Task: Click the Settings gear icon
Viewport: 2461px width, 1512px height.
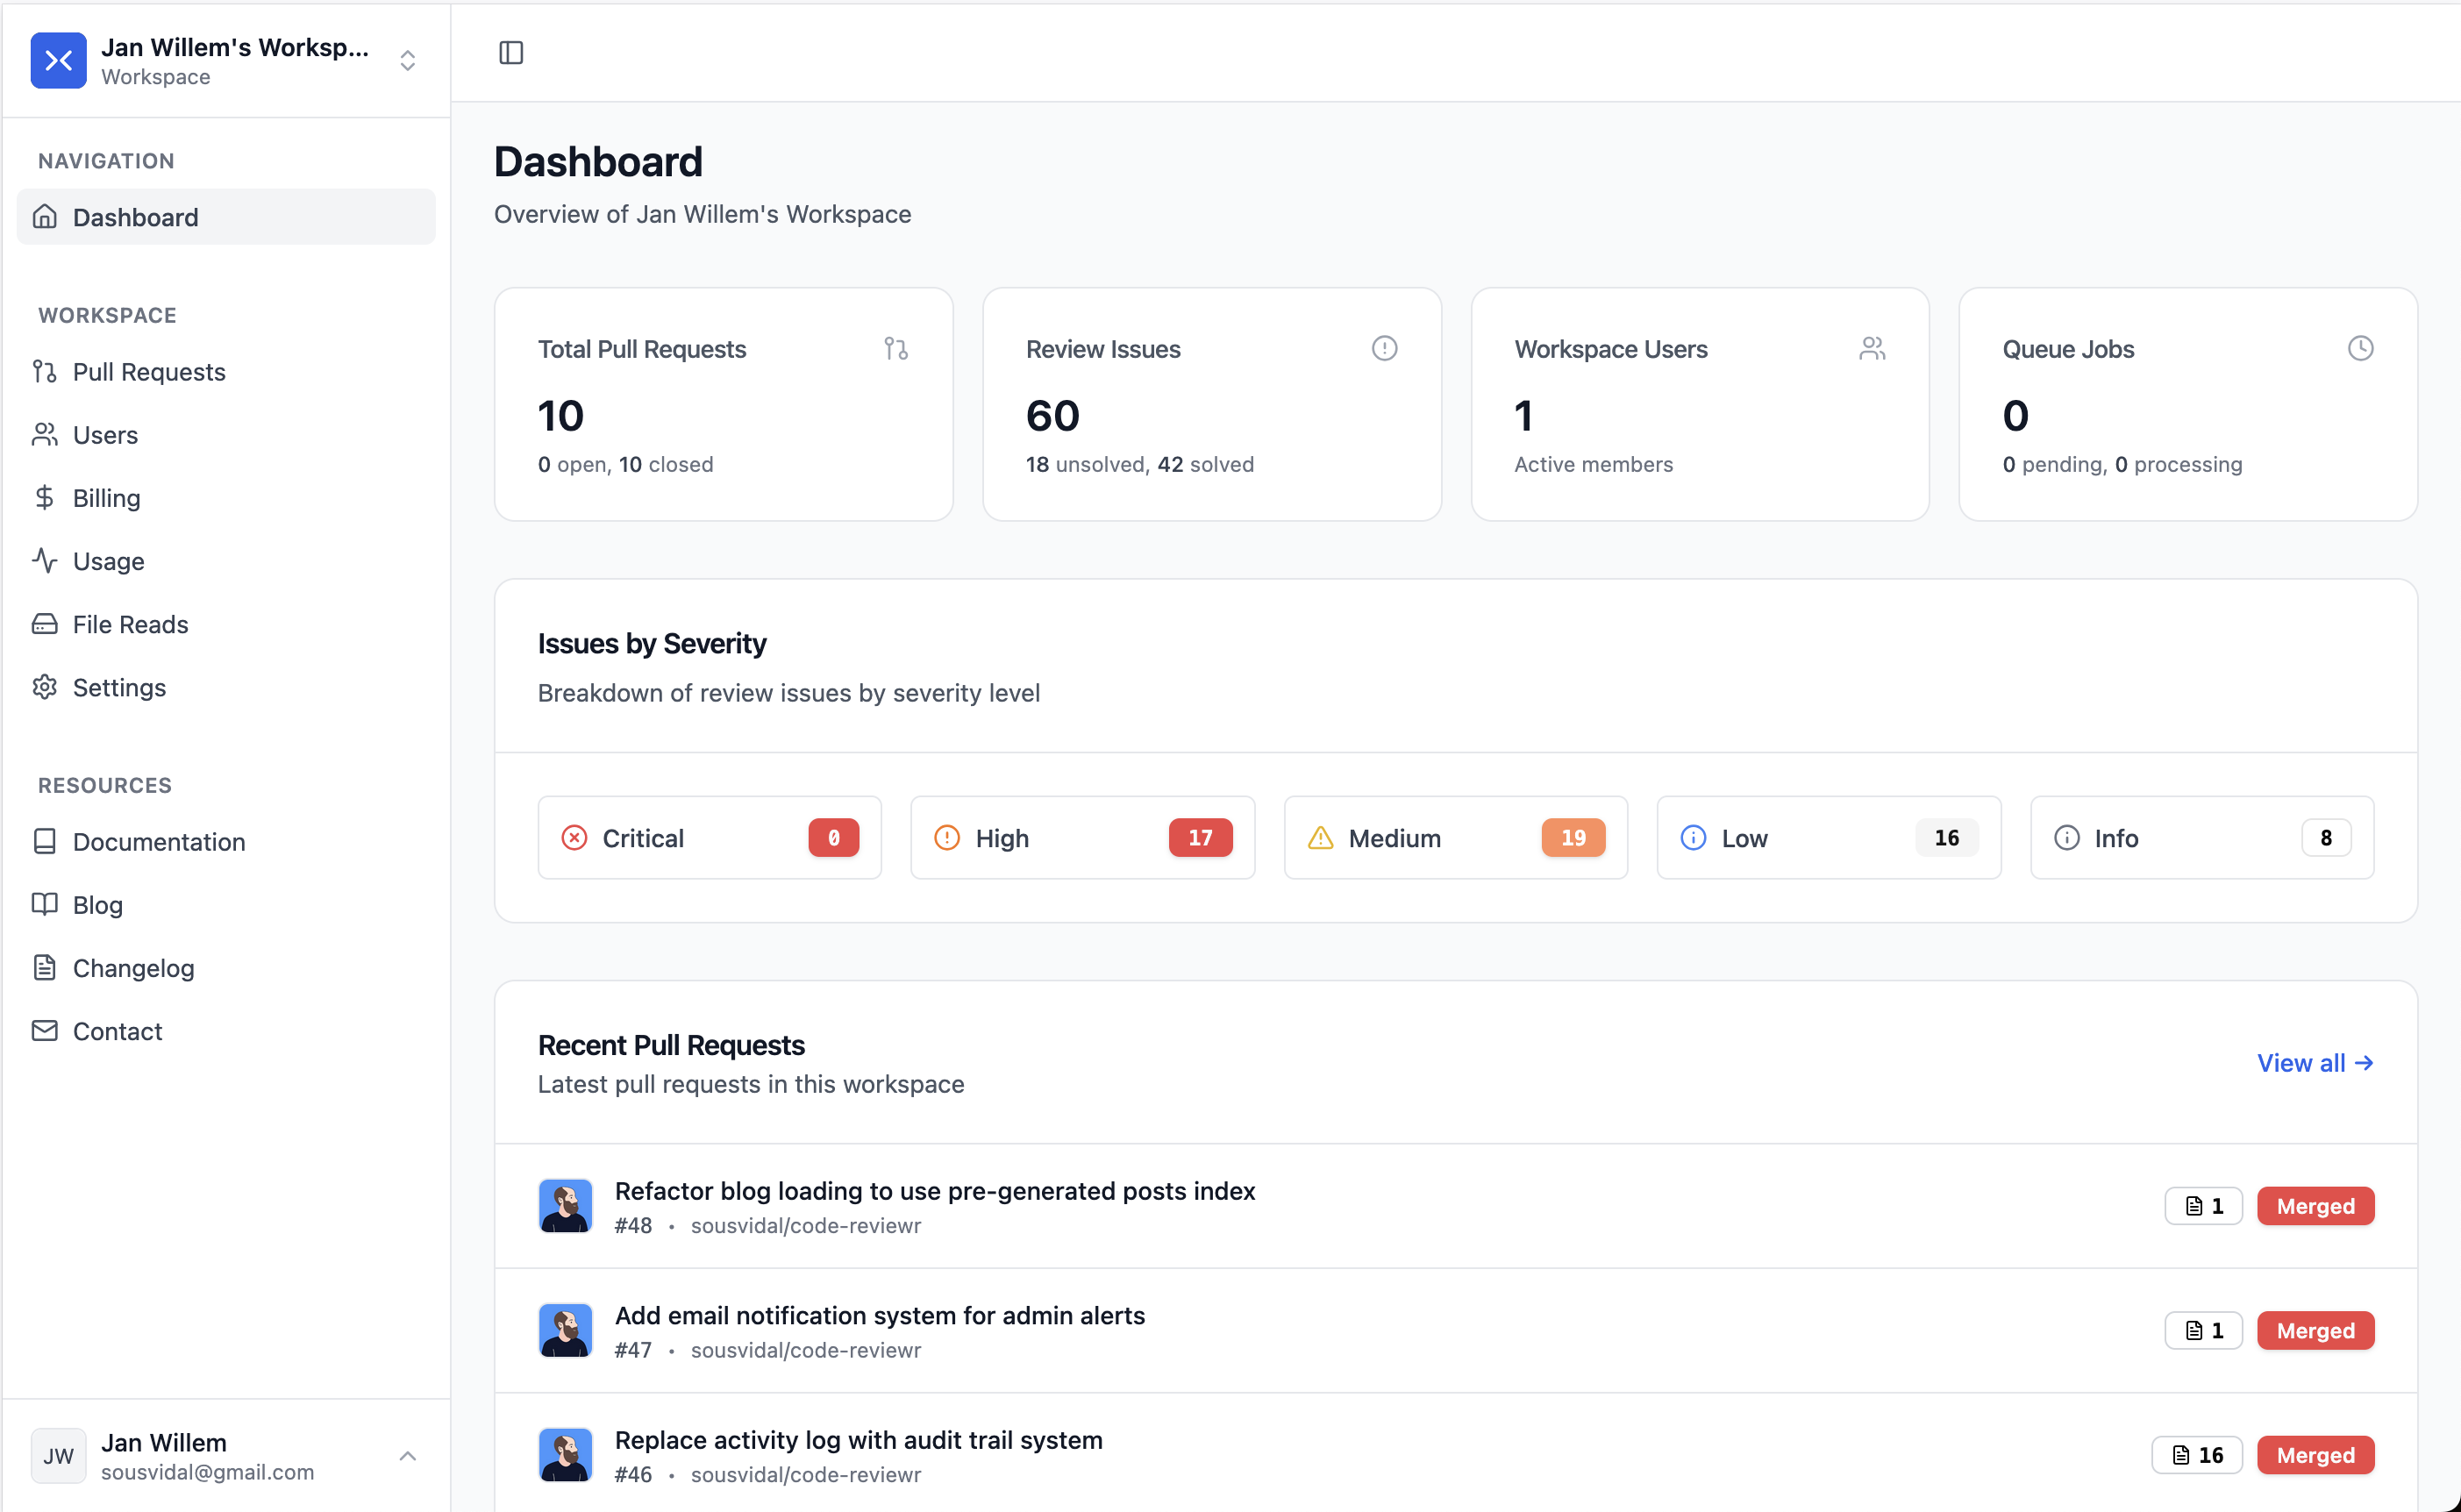Action: click(45, 687)
